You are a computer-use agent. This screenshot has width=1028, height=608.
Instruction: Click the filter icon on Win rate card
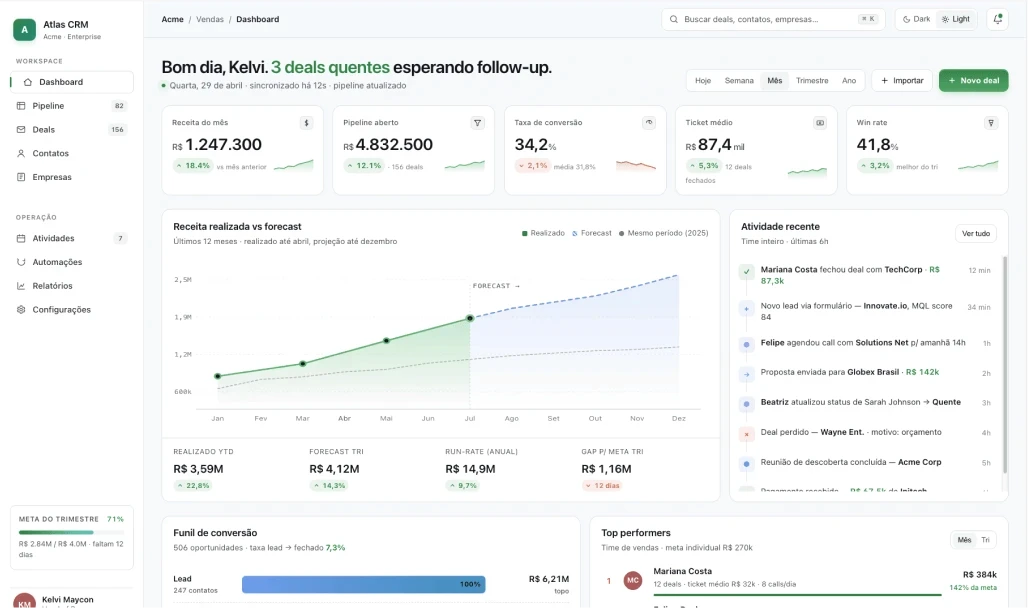coord(991,123)
